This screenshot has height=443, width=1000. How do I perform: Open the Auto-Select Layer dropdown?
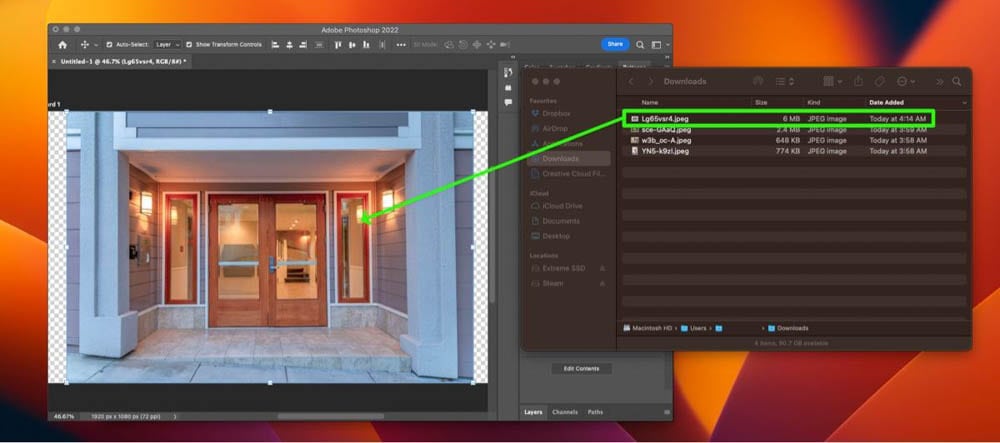tap(167, 45)
